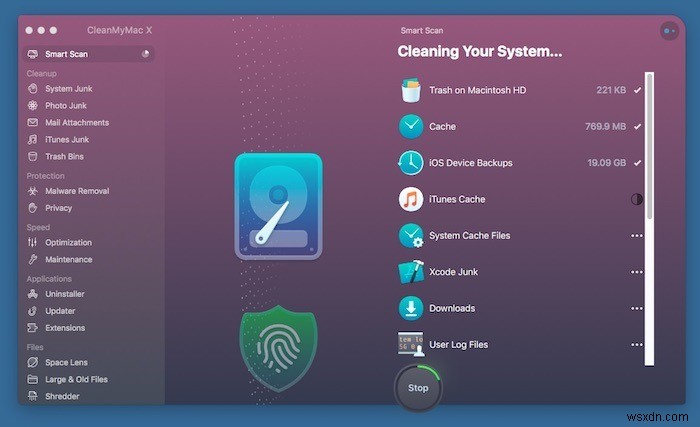Click the iTunes Cache music icon
Viewport: 700px width, 427px height.
pyautogui.click(x=411, y=199)
